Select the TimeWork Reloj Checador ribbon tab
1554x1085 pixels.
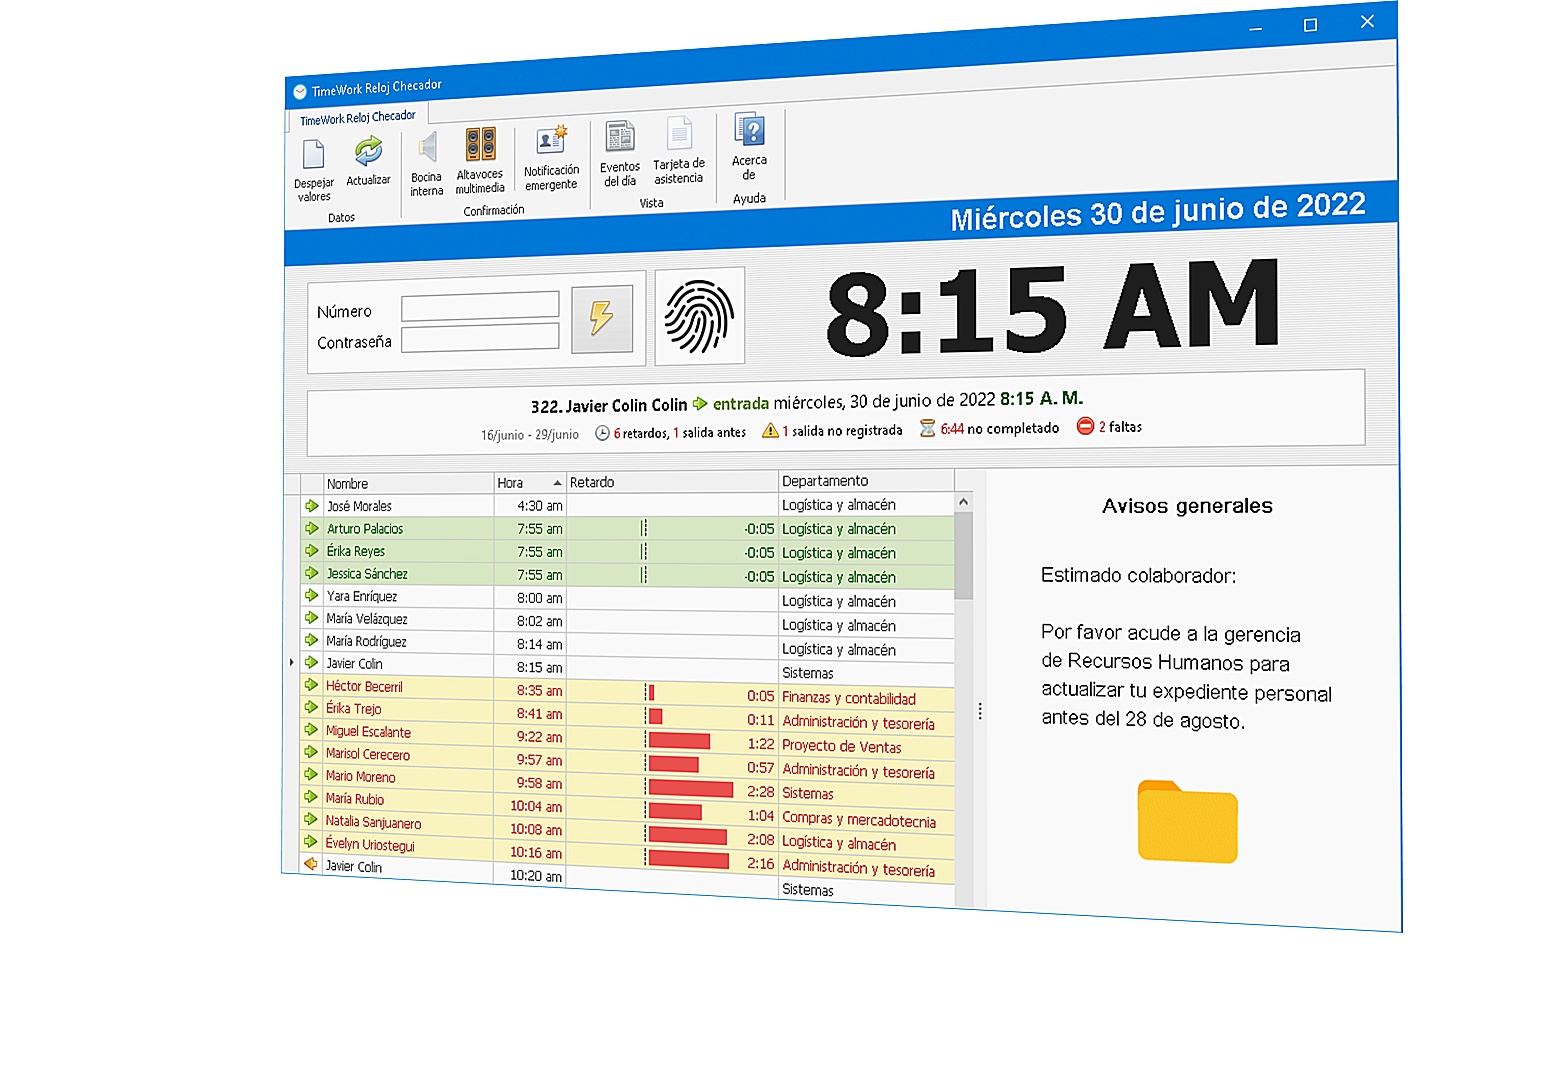357,118
